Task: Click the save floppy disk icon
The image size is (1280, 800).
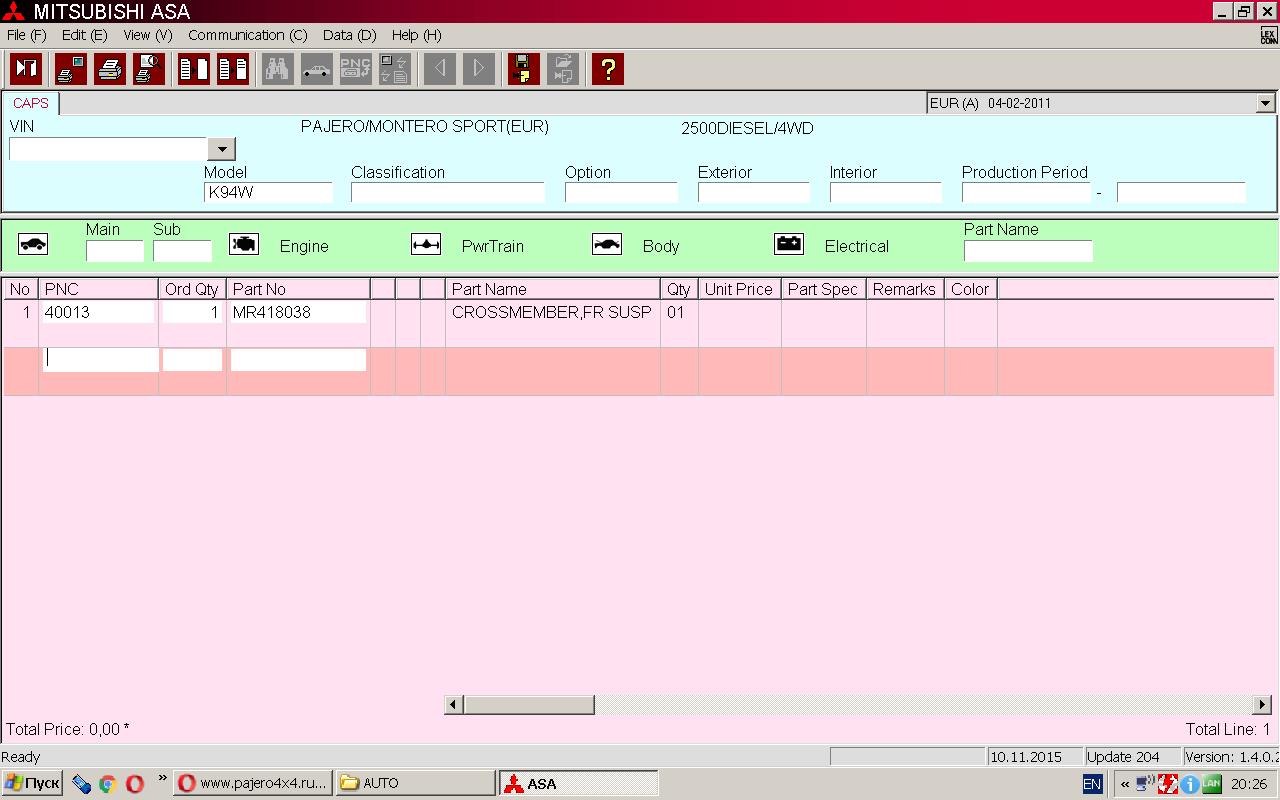Action: [x=523, y=69]
